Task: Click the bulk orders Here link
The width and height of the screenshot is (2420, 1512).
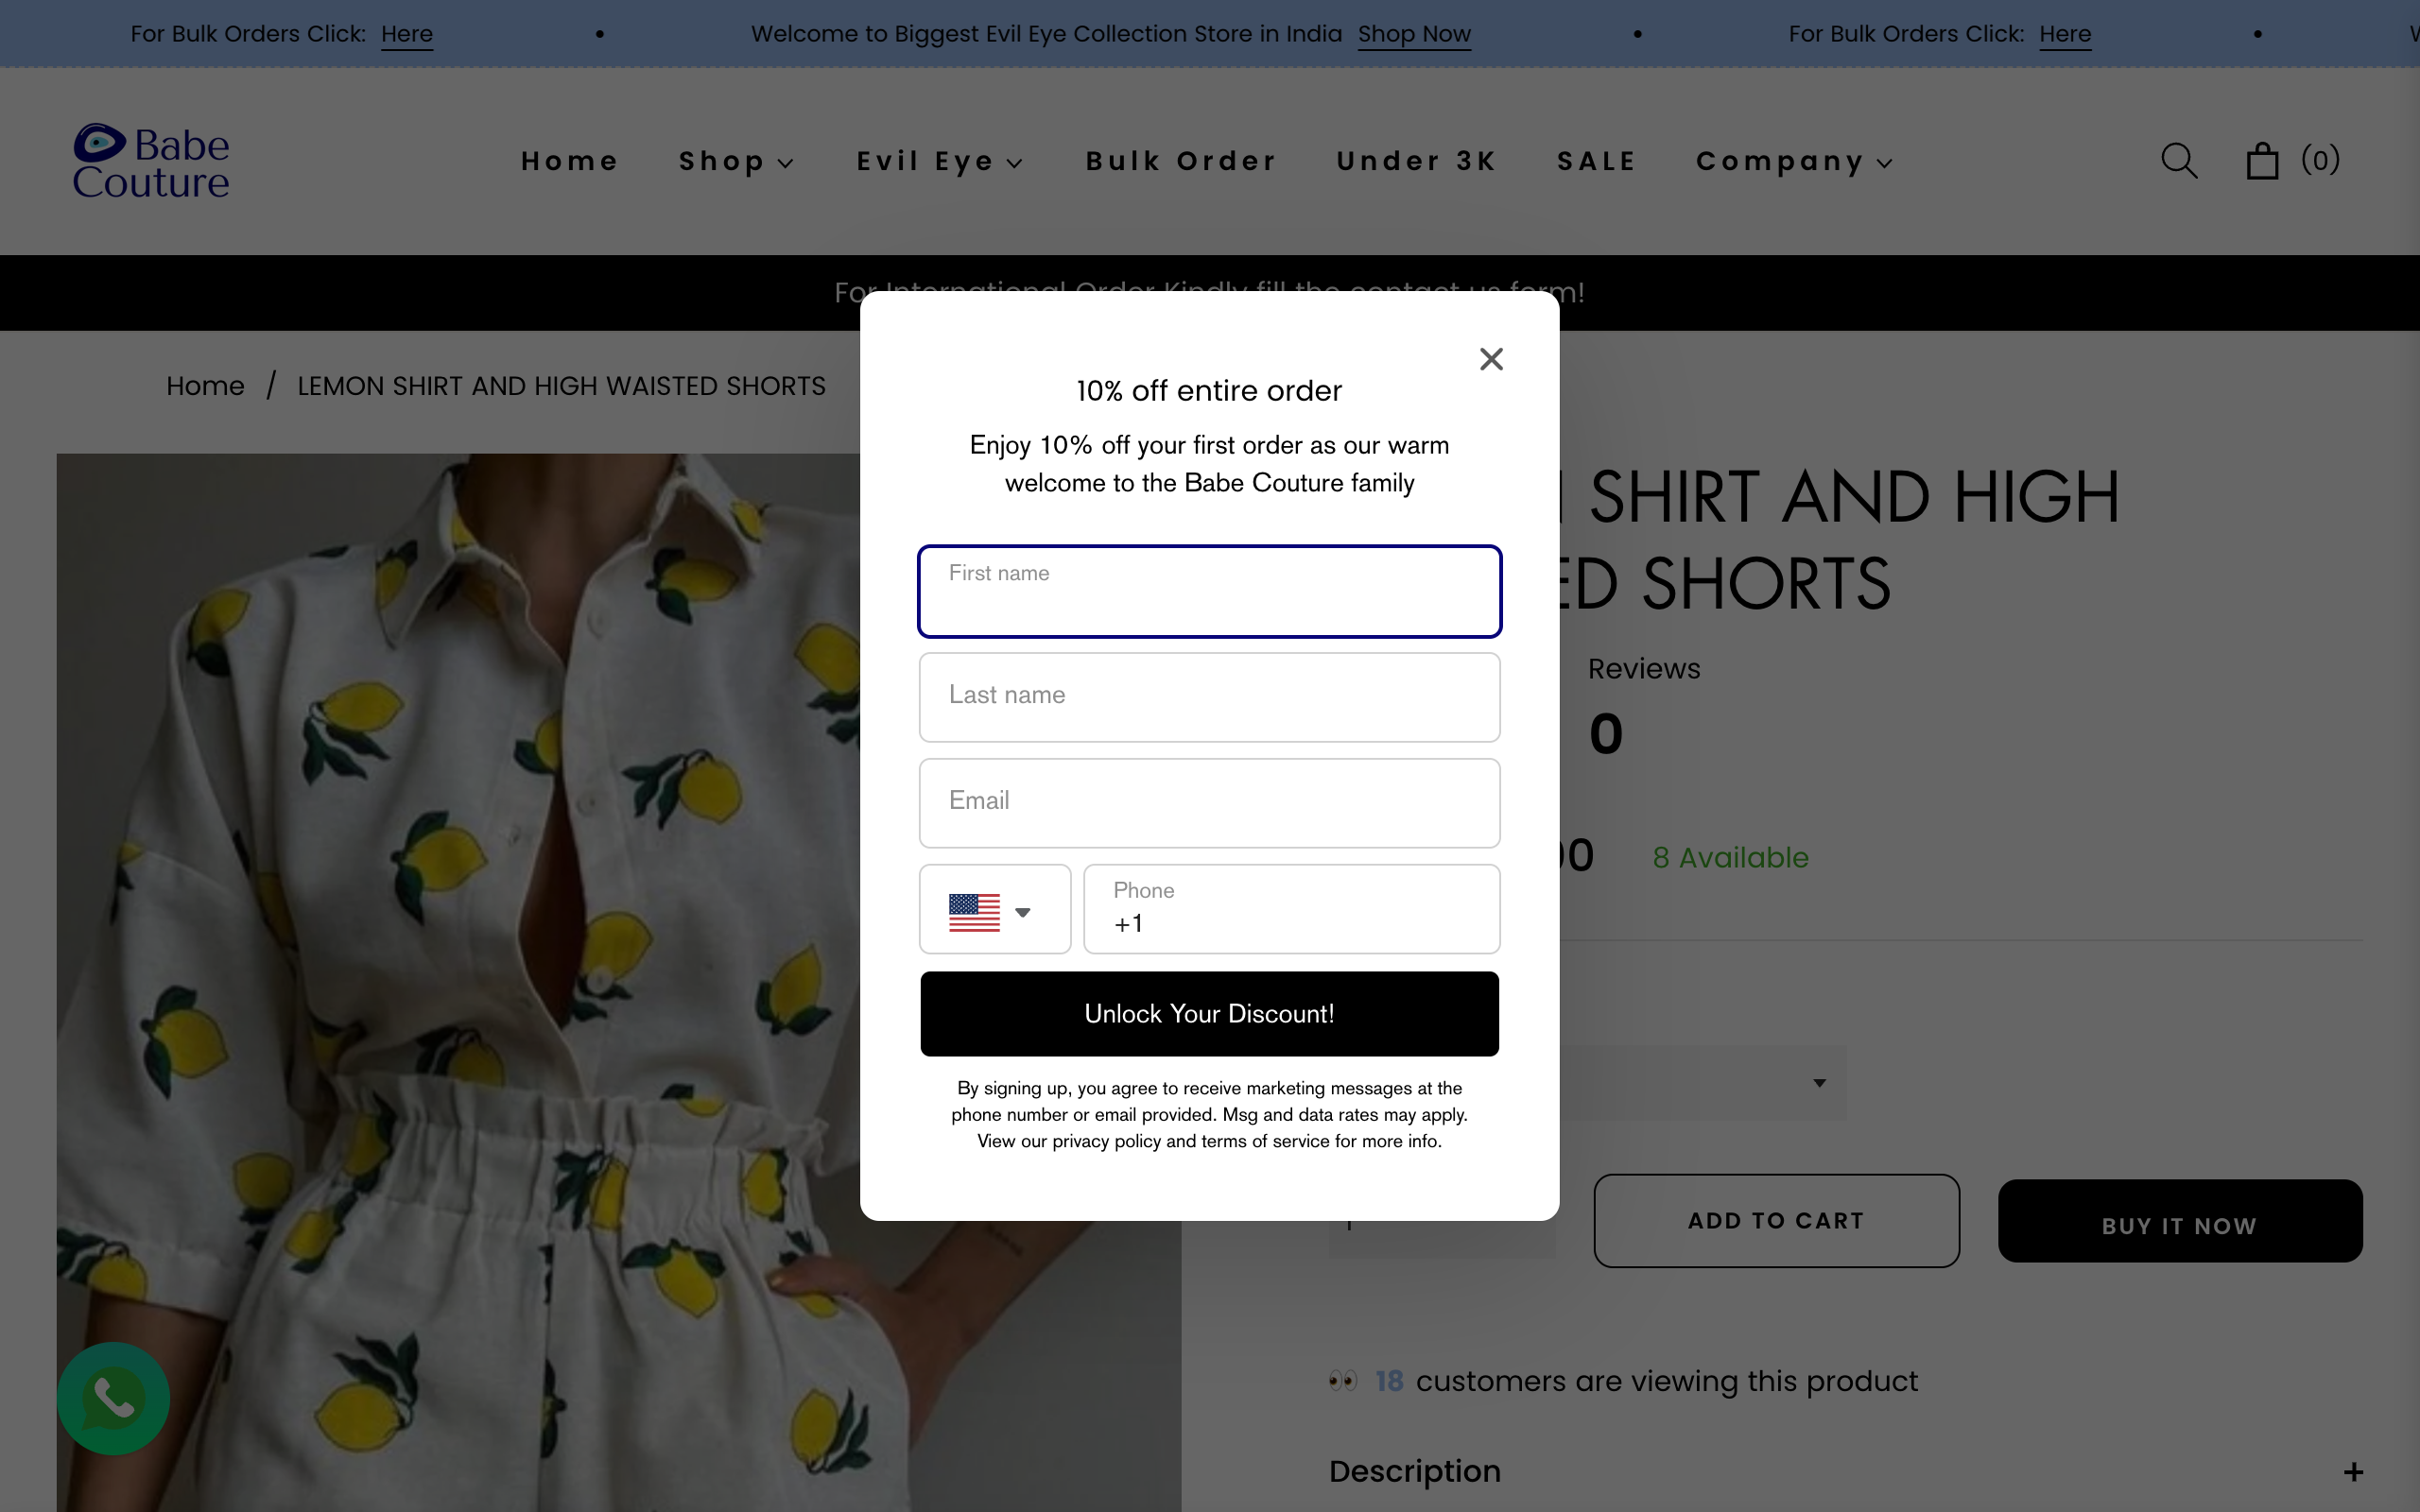Action: pos(406,33)
